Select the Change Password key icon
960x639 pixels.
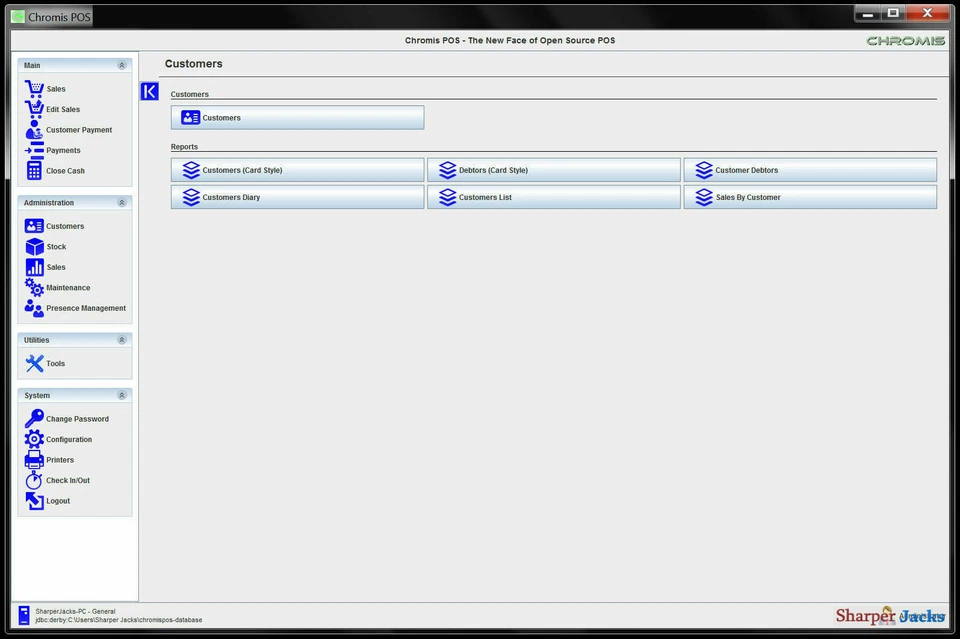pyautogui.click(x=33, y=418)
